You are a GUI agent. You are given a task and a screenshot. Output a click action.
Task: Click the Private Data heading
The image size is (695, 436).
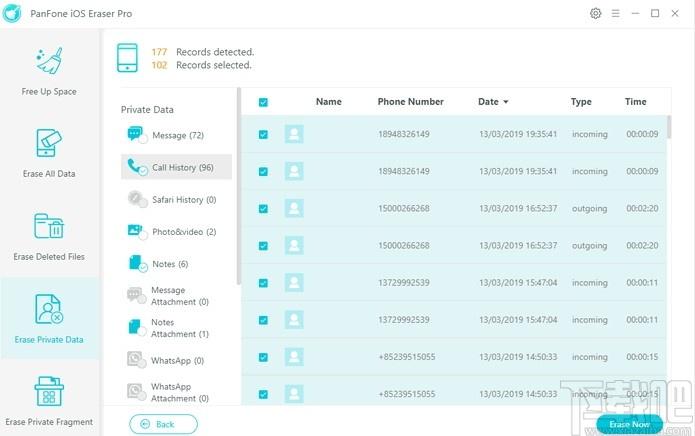[x=147, y=109]
